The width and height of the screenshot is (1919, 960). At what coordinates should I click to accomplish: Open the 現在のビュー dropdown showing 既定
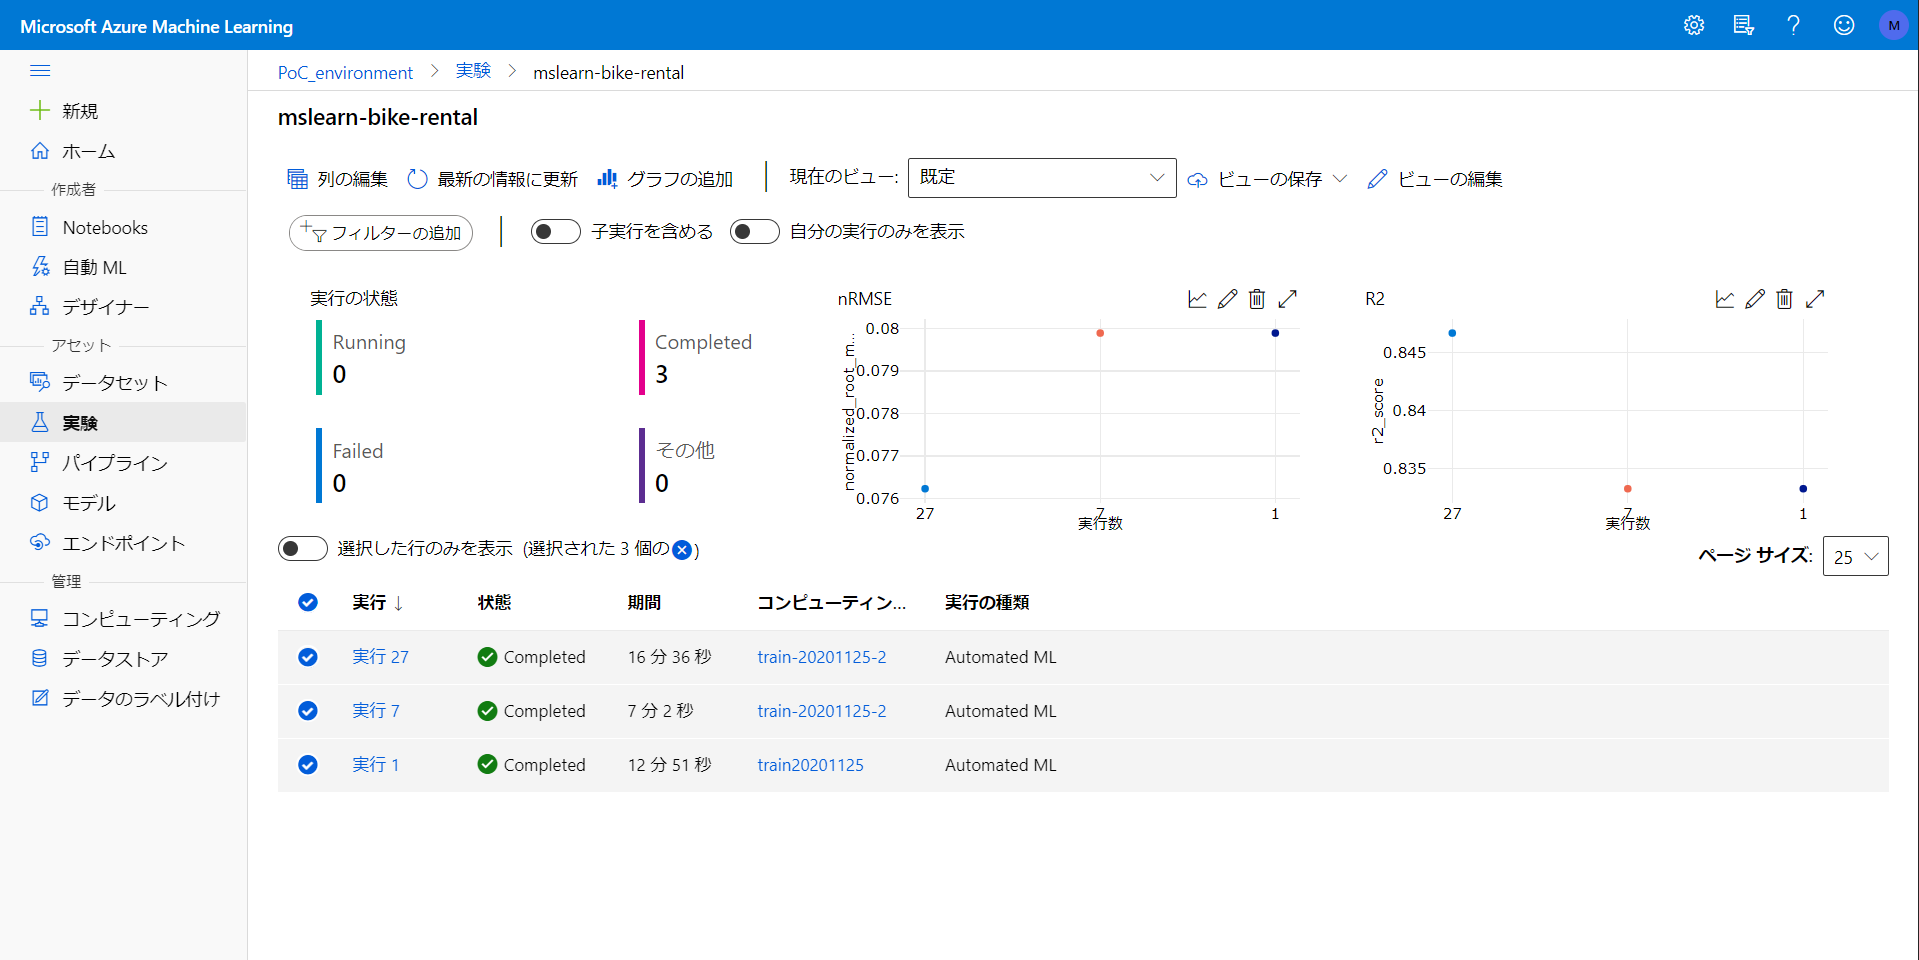click(1041, 178)
